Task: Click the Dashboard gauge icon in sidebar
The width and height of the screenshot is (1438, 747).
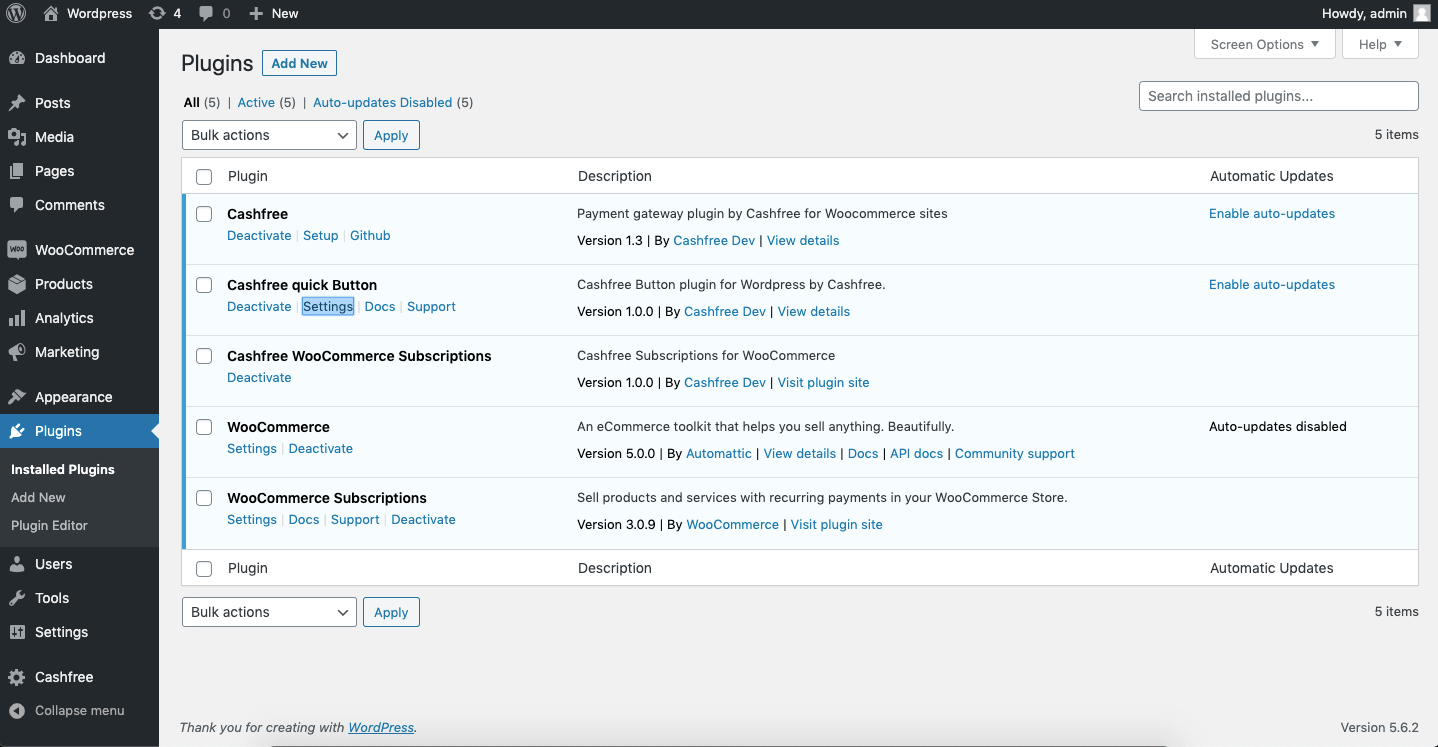Action: click(x=17, y=58)
